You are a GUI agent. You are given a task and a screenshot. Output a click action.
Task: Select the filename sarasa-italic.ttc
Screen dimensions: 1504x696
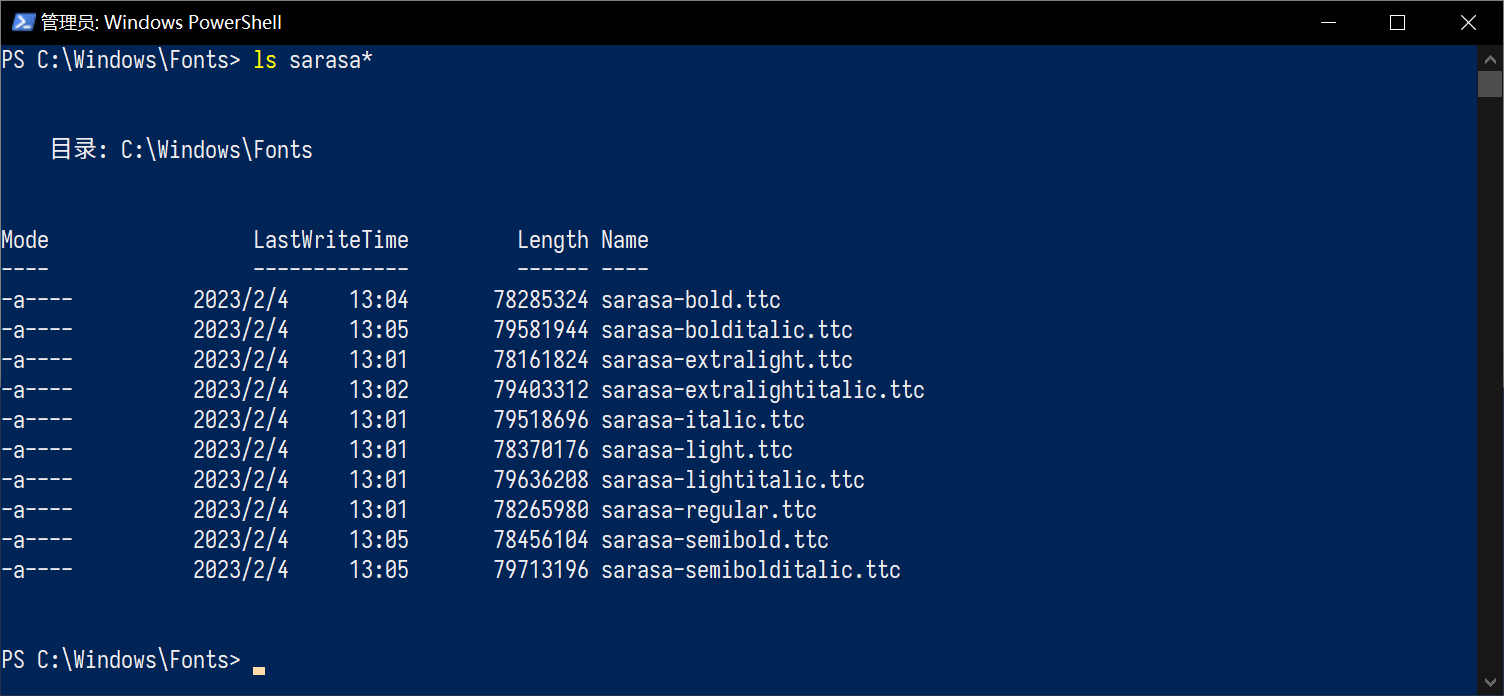[x=702, y=419]
